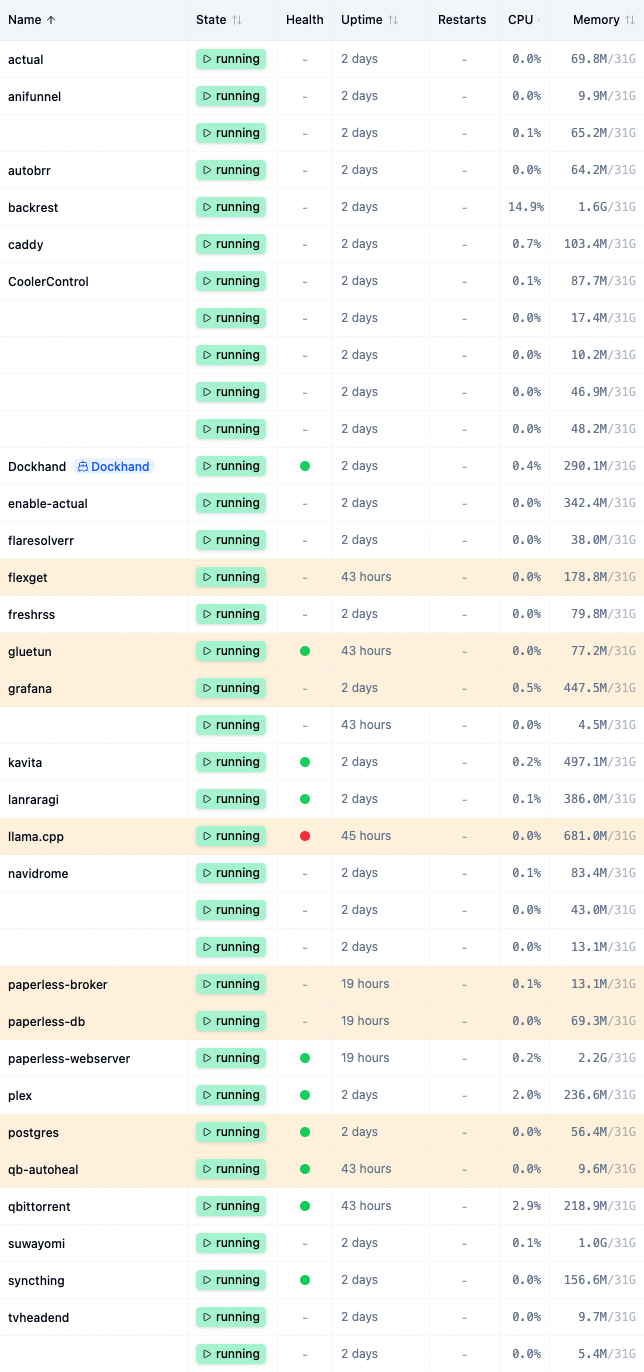Click the Restarts column header

[462, 20]
